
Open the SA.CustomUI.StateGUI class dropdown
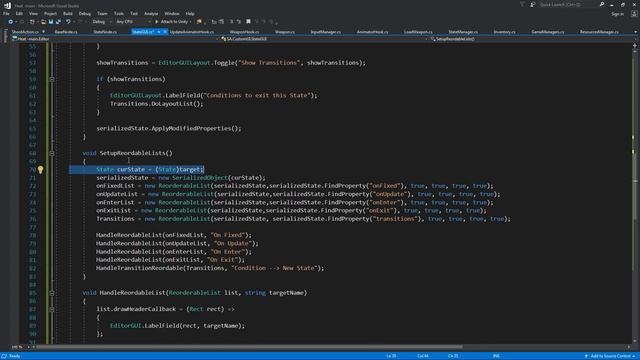[x=324, y=39]
